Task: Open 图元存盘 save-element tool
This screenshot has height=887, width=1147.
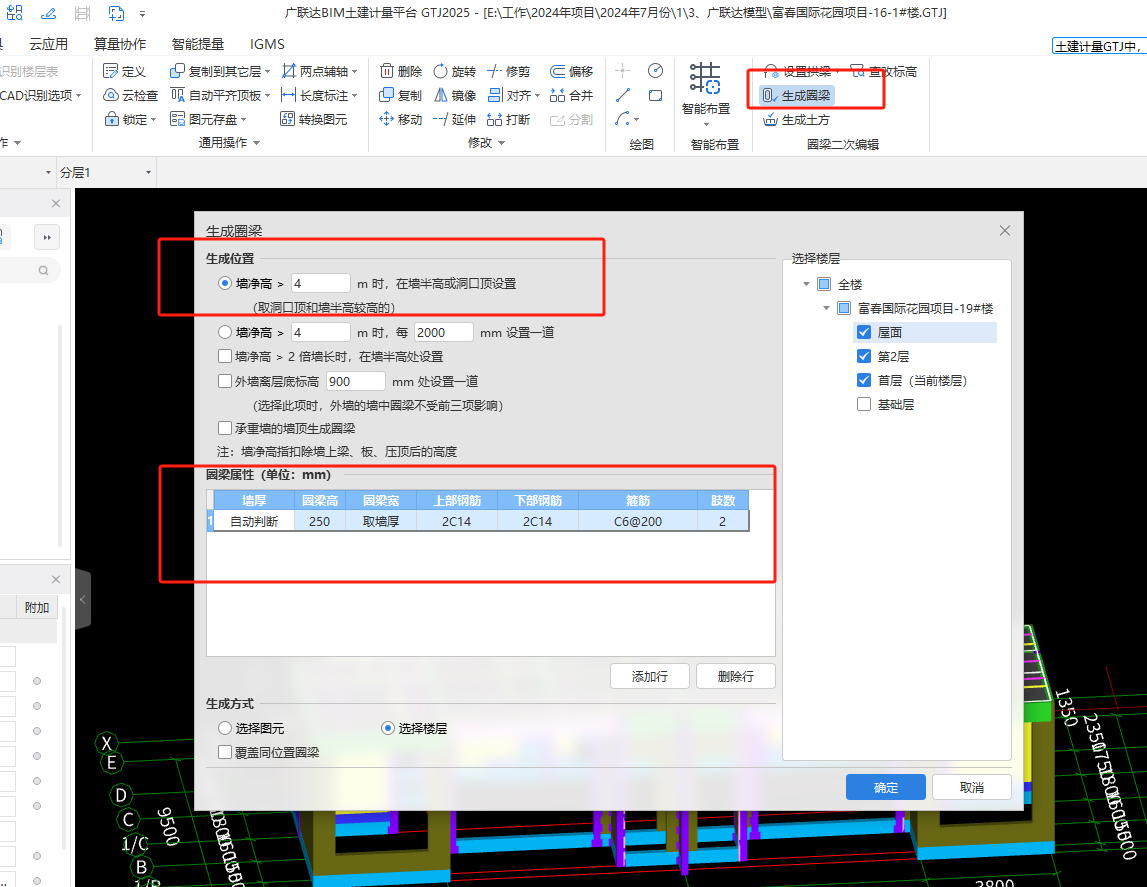Action: 208,119
